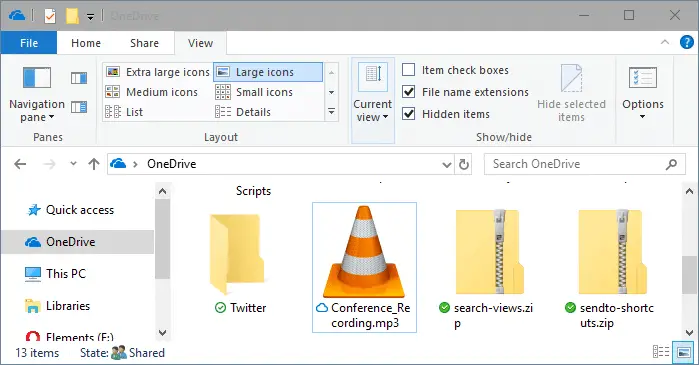Screen dimensions: 699x365
Task: Click OneDrive in the address bar
Action: pyautogui.click(x=172, y=164)
